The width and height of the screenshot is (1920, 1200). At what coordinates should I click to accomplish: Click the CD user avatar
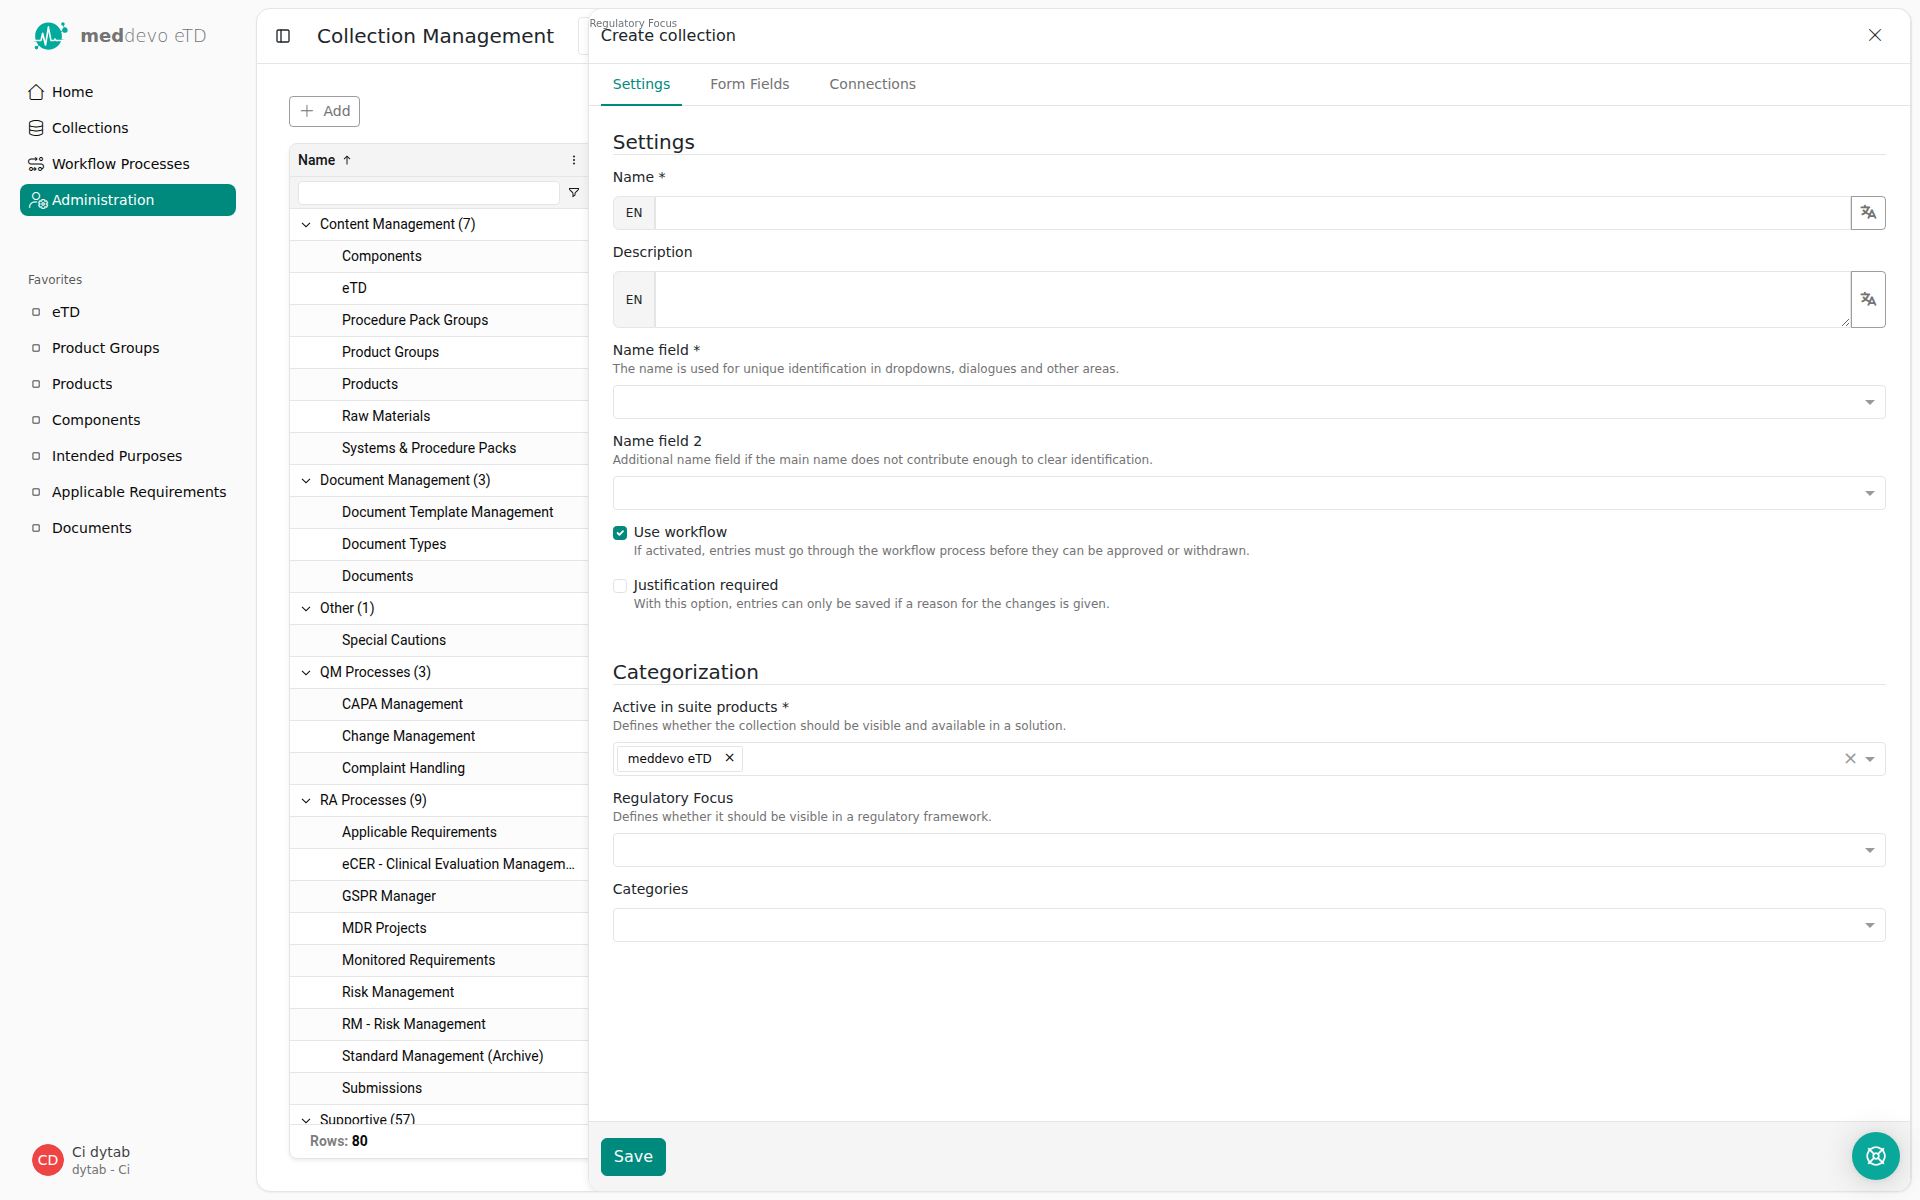(x=47, y=1160)
